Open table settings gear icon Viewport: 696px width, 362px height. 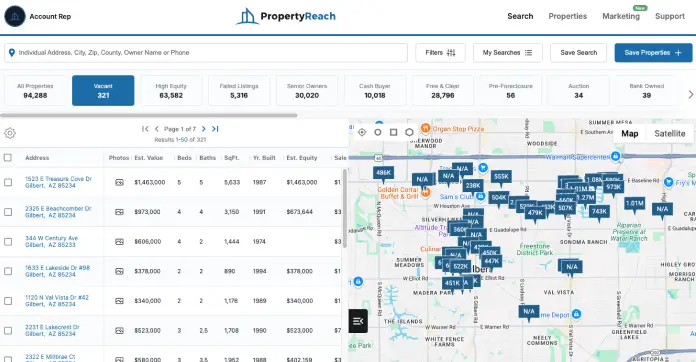click(10, 133)
